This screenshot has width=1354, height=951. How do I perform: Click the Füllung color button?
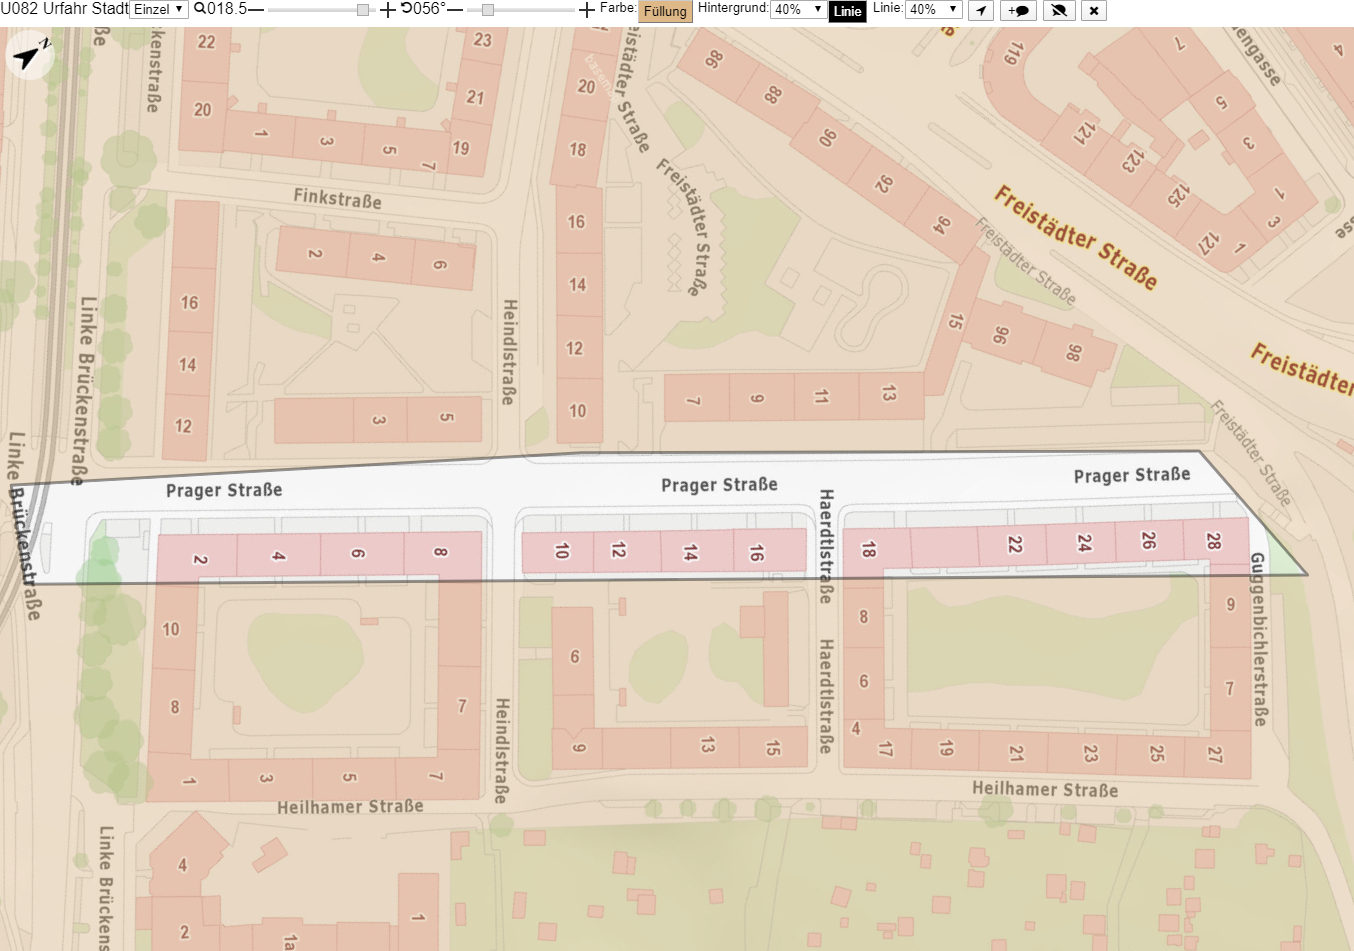click(x=665, y=11)
